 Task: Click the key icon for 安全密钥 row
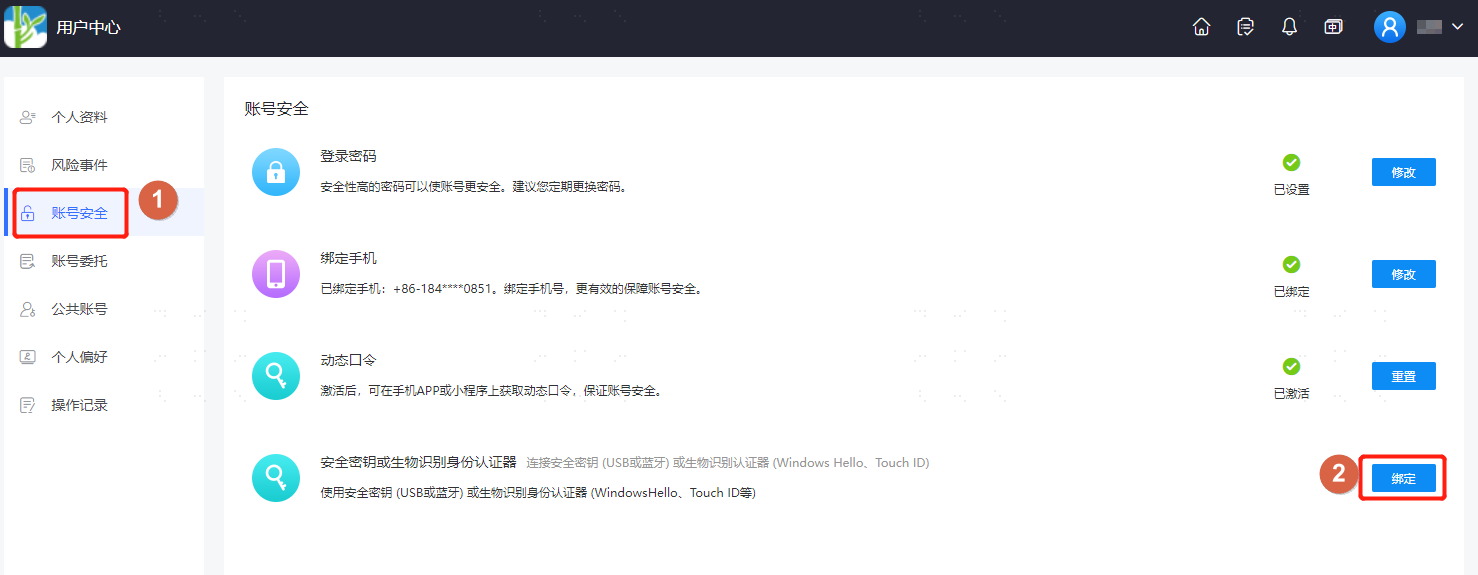coord(276,478)
